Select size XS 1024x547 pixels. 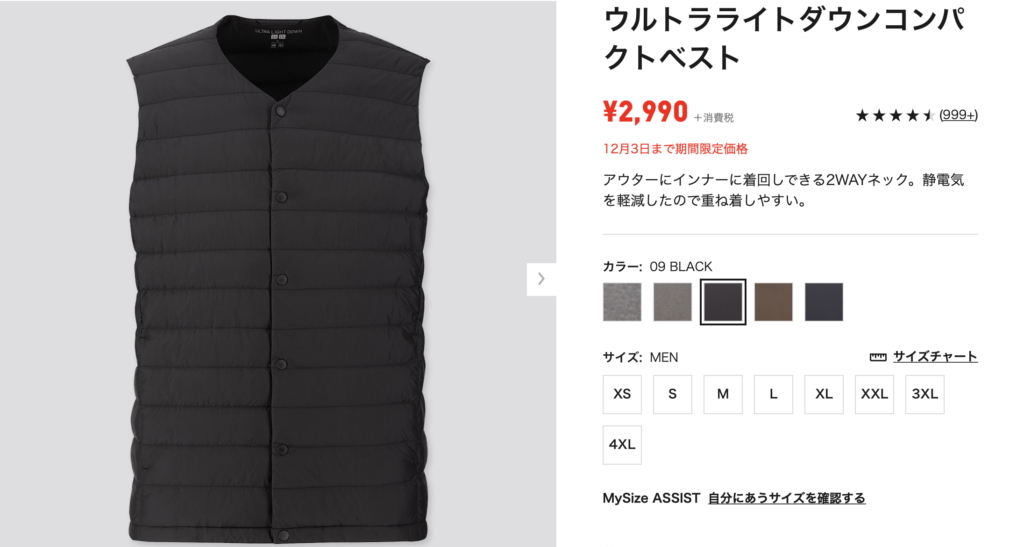[622, 394]
